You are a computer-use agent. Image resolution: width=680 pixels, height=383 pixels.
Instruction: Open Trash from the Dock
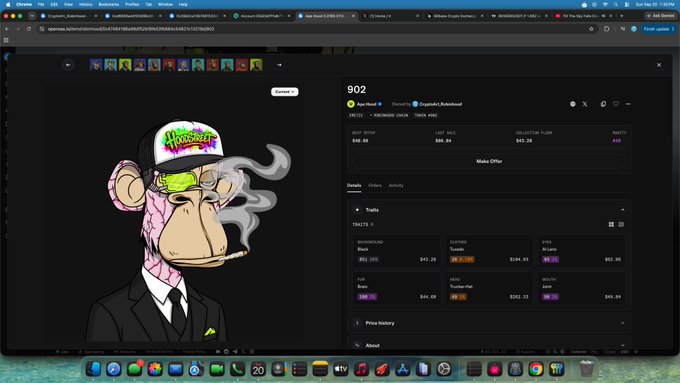tap(586, 369)
